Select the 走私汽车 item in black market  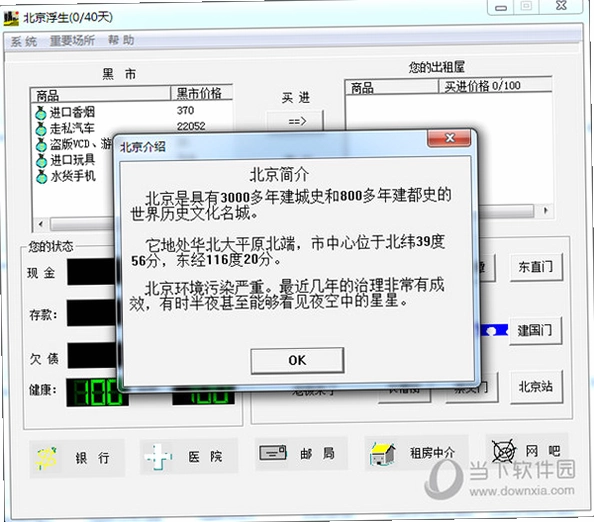65,128
